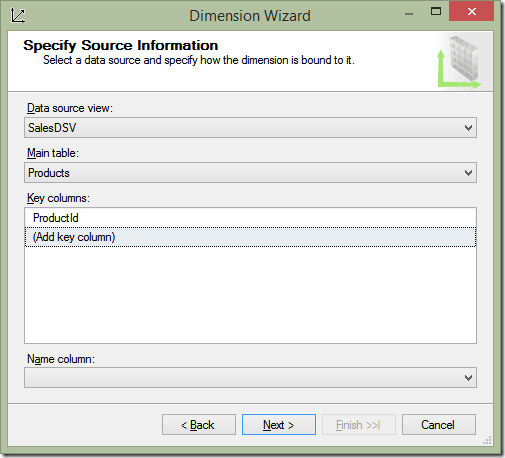
Task: Close the Dimension Wizard with red X
Action: (x=471, y=12)
